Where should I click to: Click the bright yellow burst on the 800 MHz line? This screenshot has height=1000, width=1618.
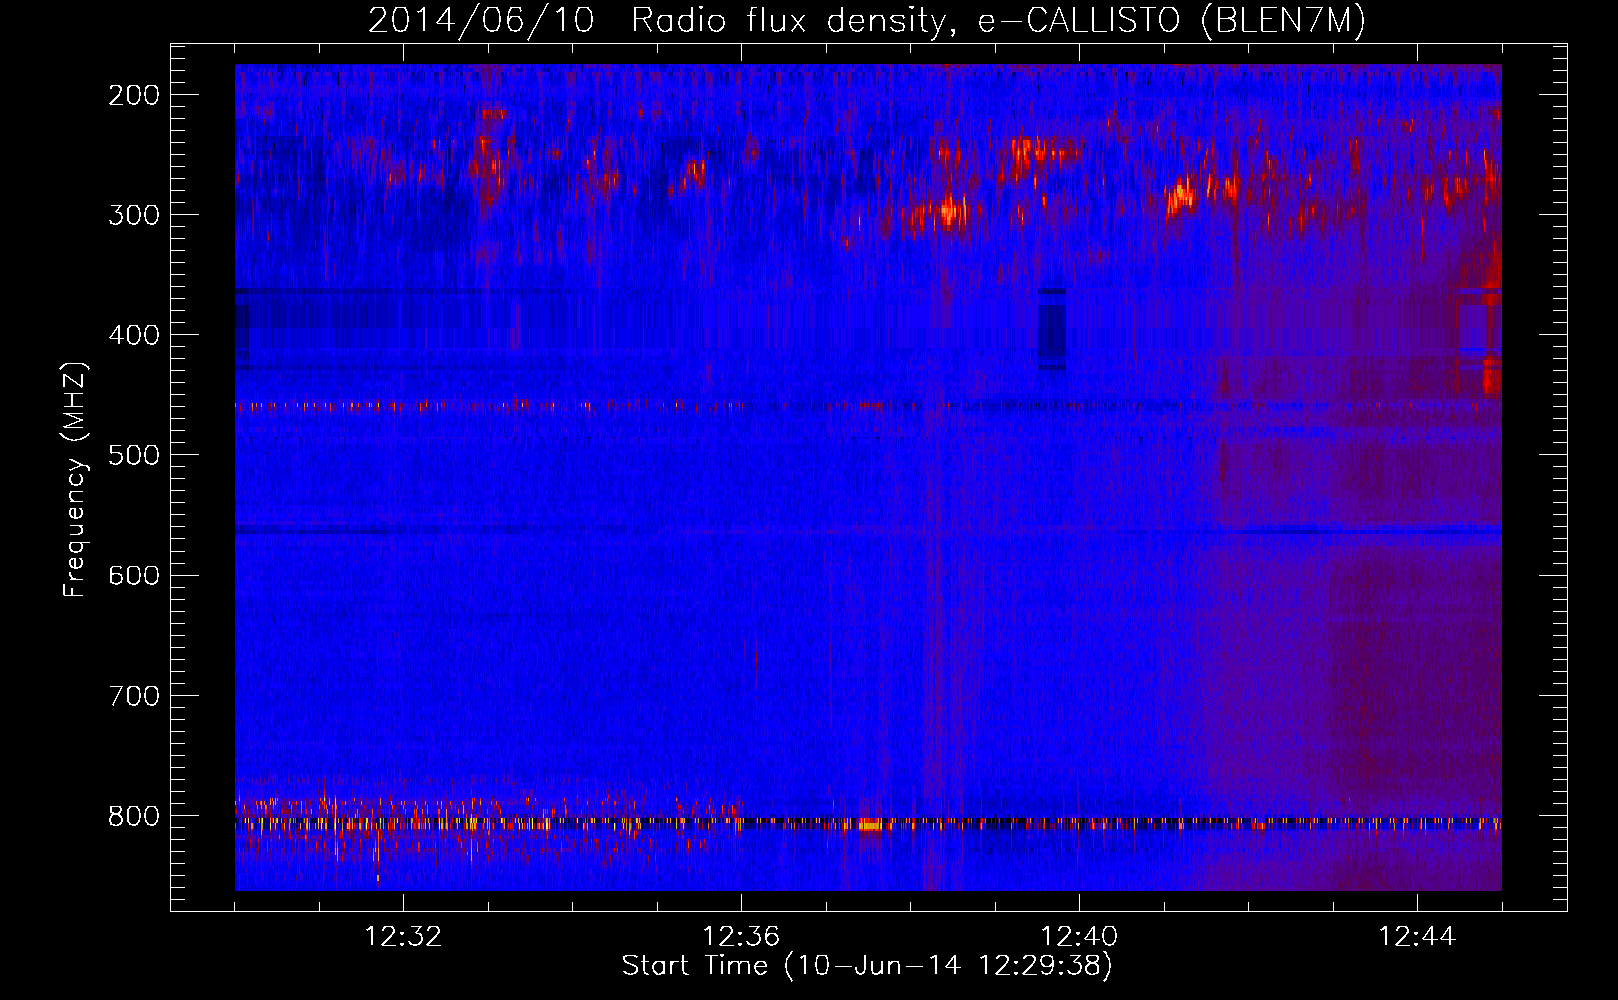[x=870, y=825]
